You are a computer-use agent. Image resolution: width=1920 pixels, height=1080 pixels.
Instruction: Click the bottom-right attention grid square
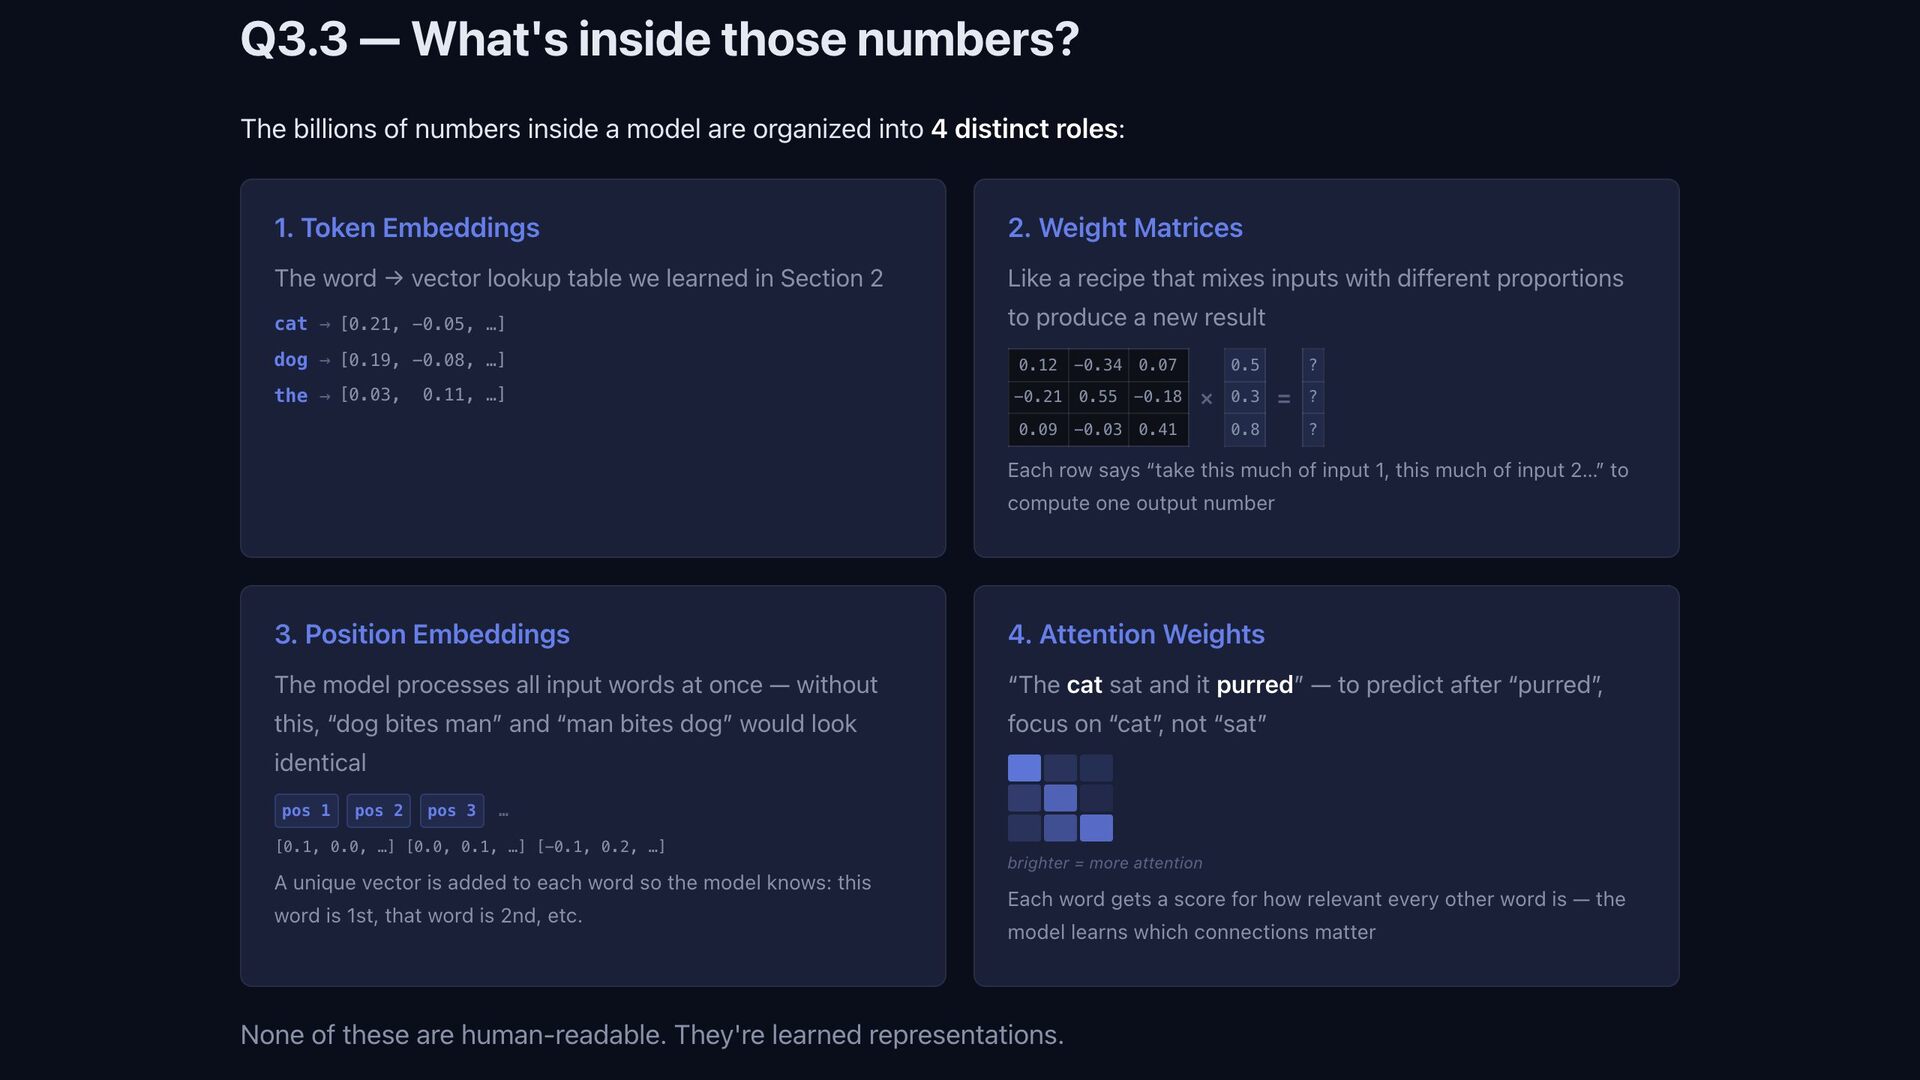click(1096, 828)
